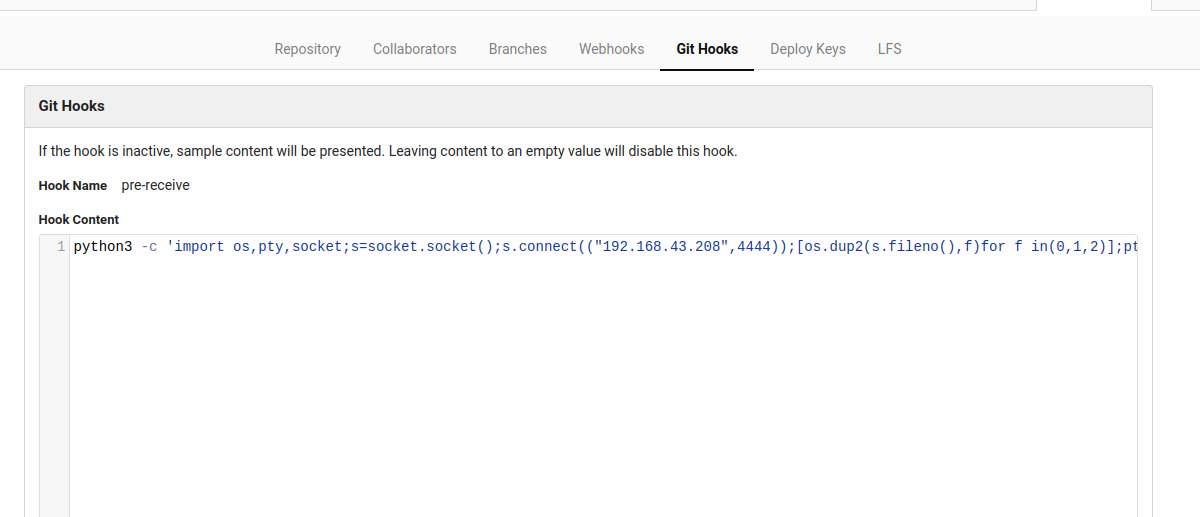Go to the Branches tab
This screenshot has width=1200, height=517.
tap(517, 49)
